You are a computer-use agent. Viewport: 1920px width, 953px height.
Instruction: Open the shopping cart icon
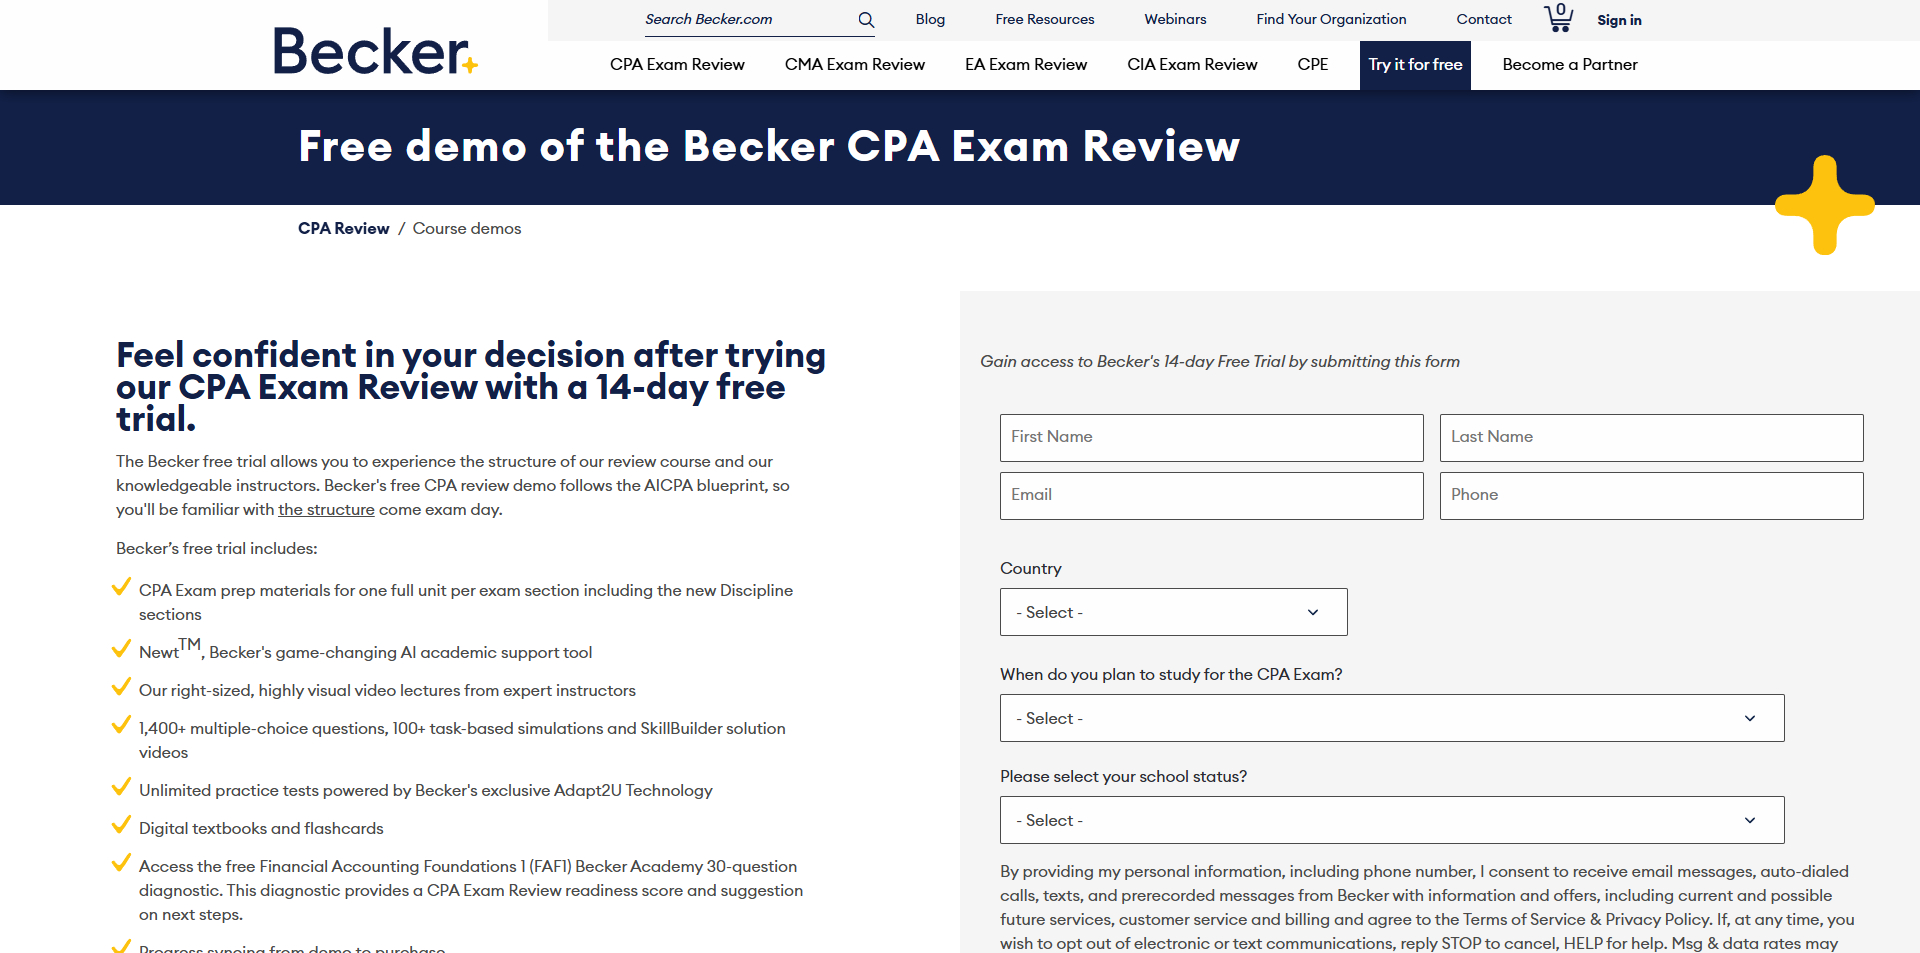click(x=1558, y=18)
